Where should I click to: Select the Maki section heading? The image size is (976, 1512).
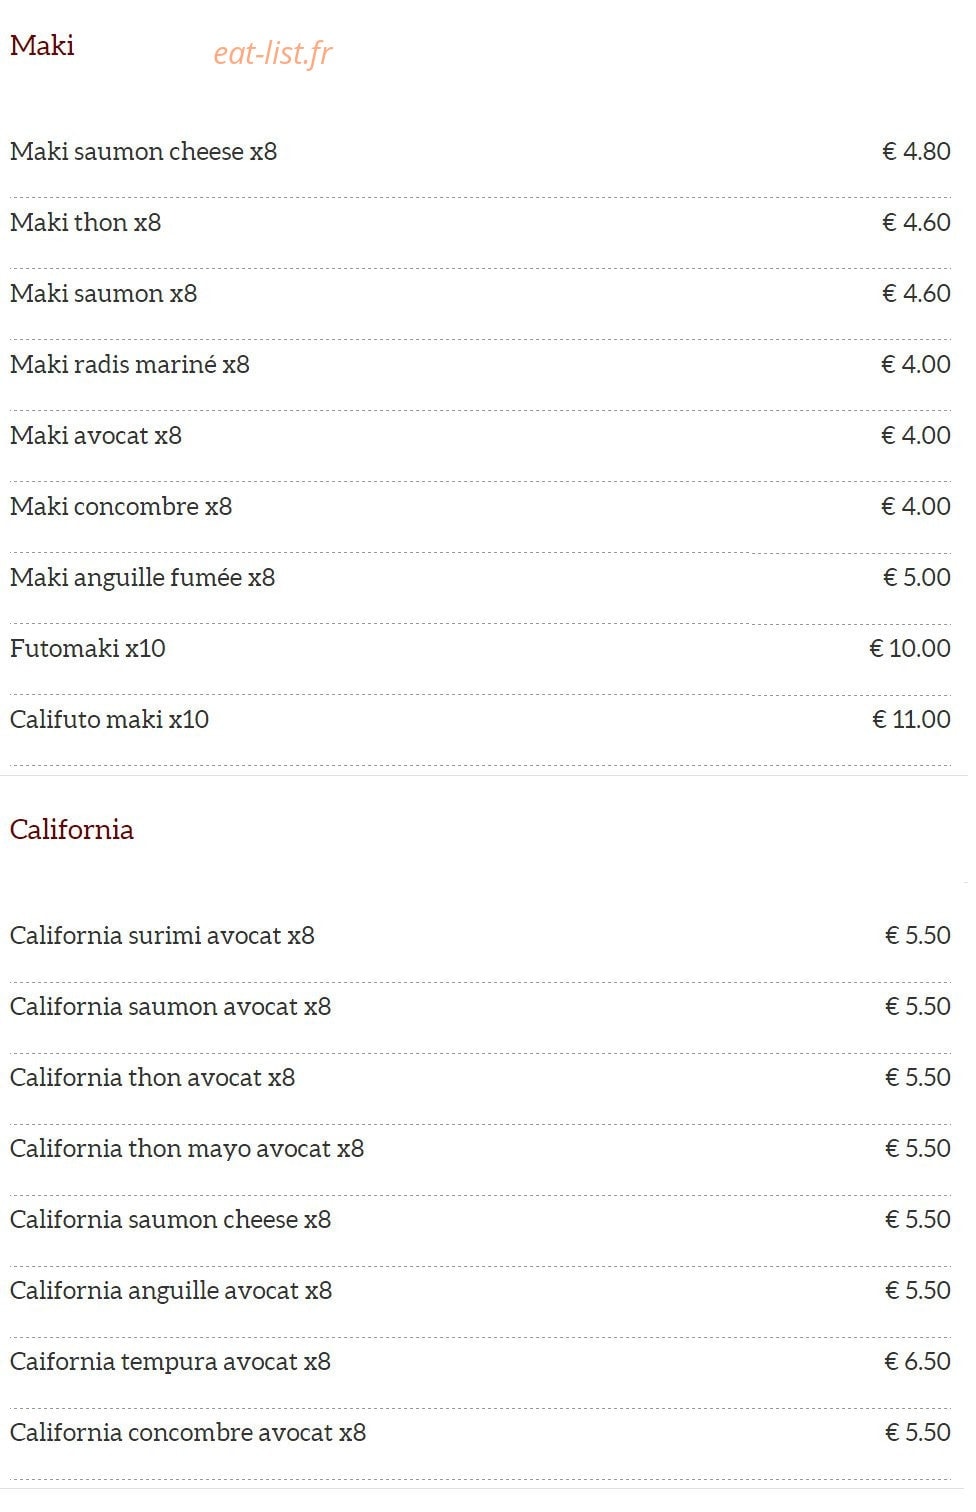tap(42, 45)
